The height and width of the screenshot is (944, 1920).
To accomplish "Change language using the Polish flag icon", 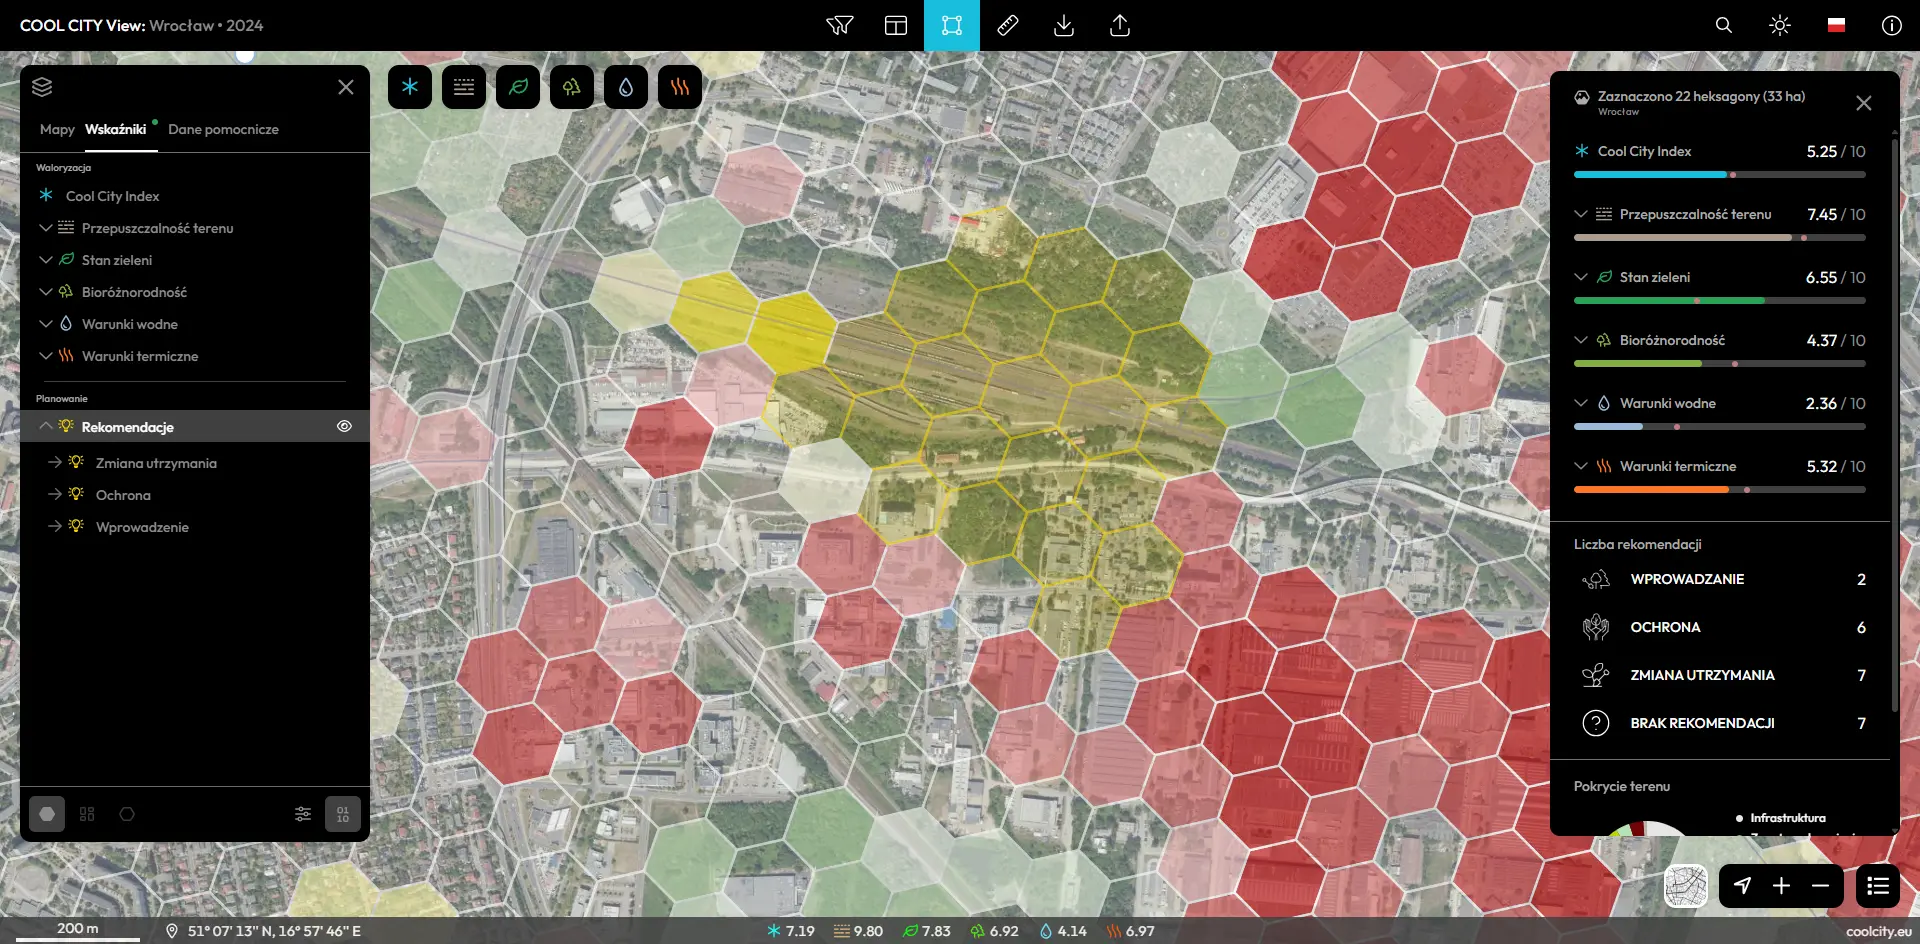I will [1836, 25].
